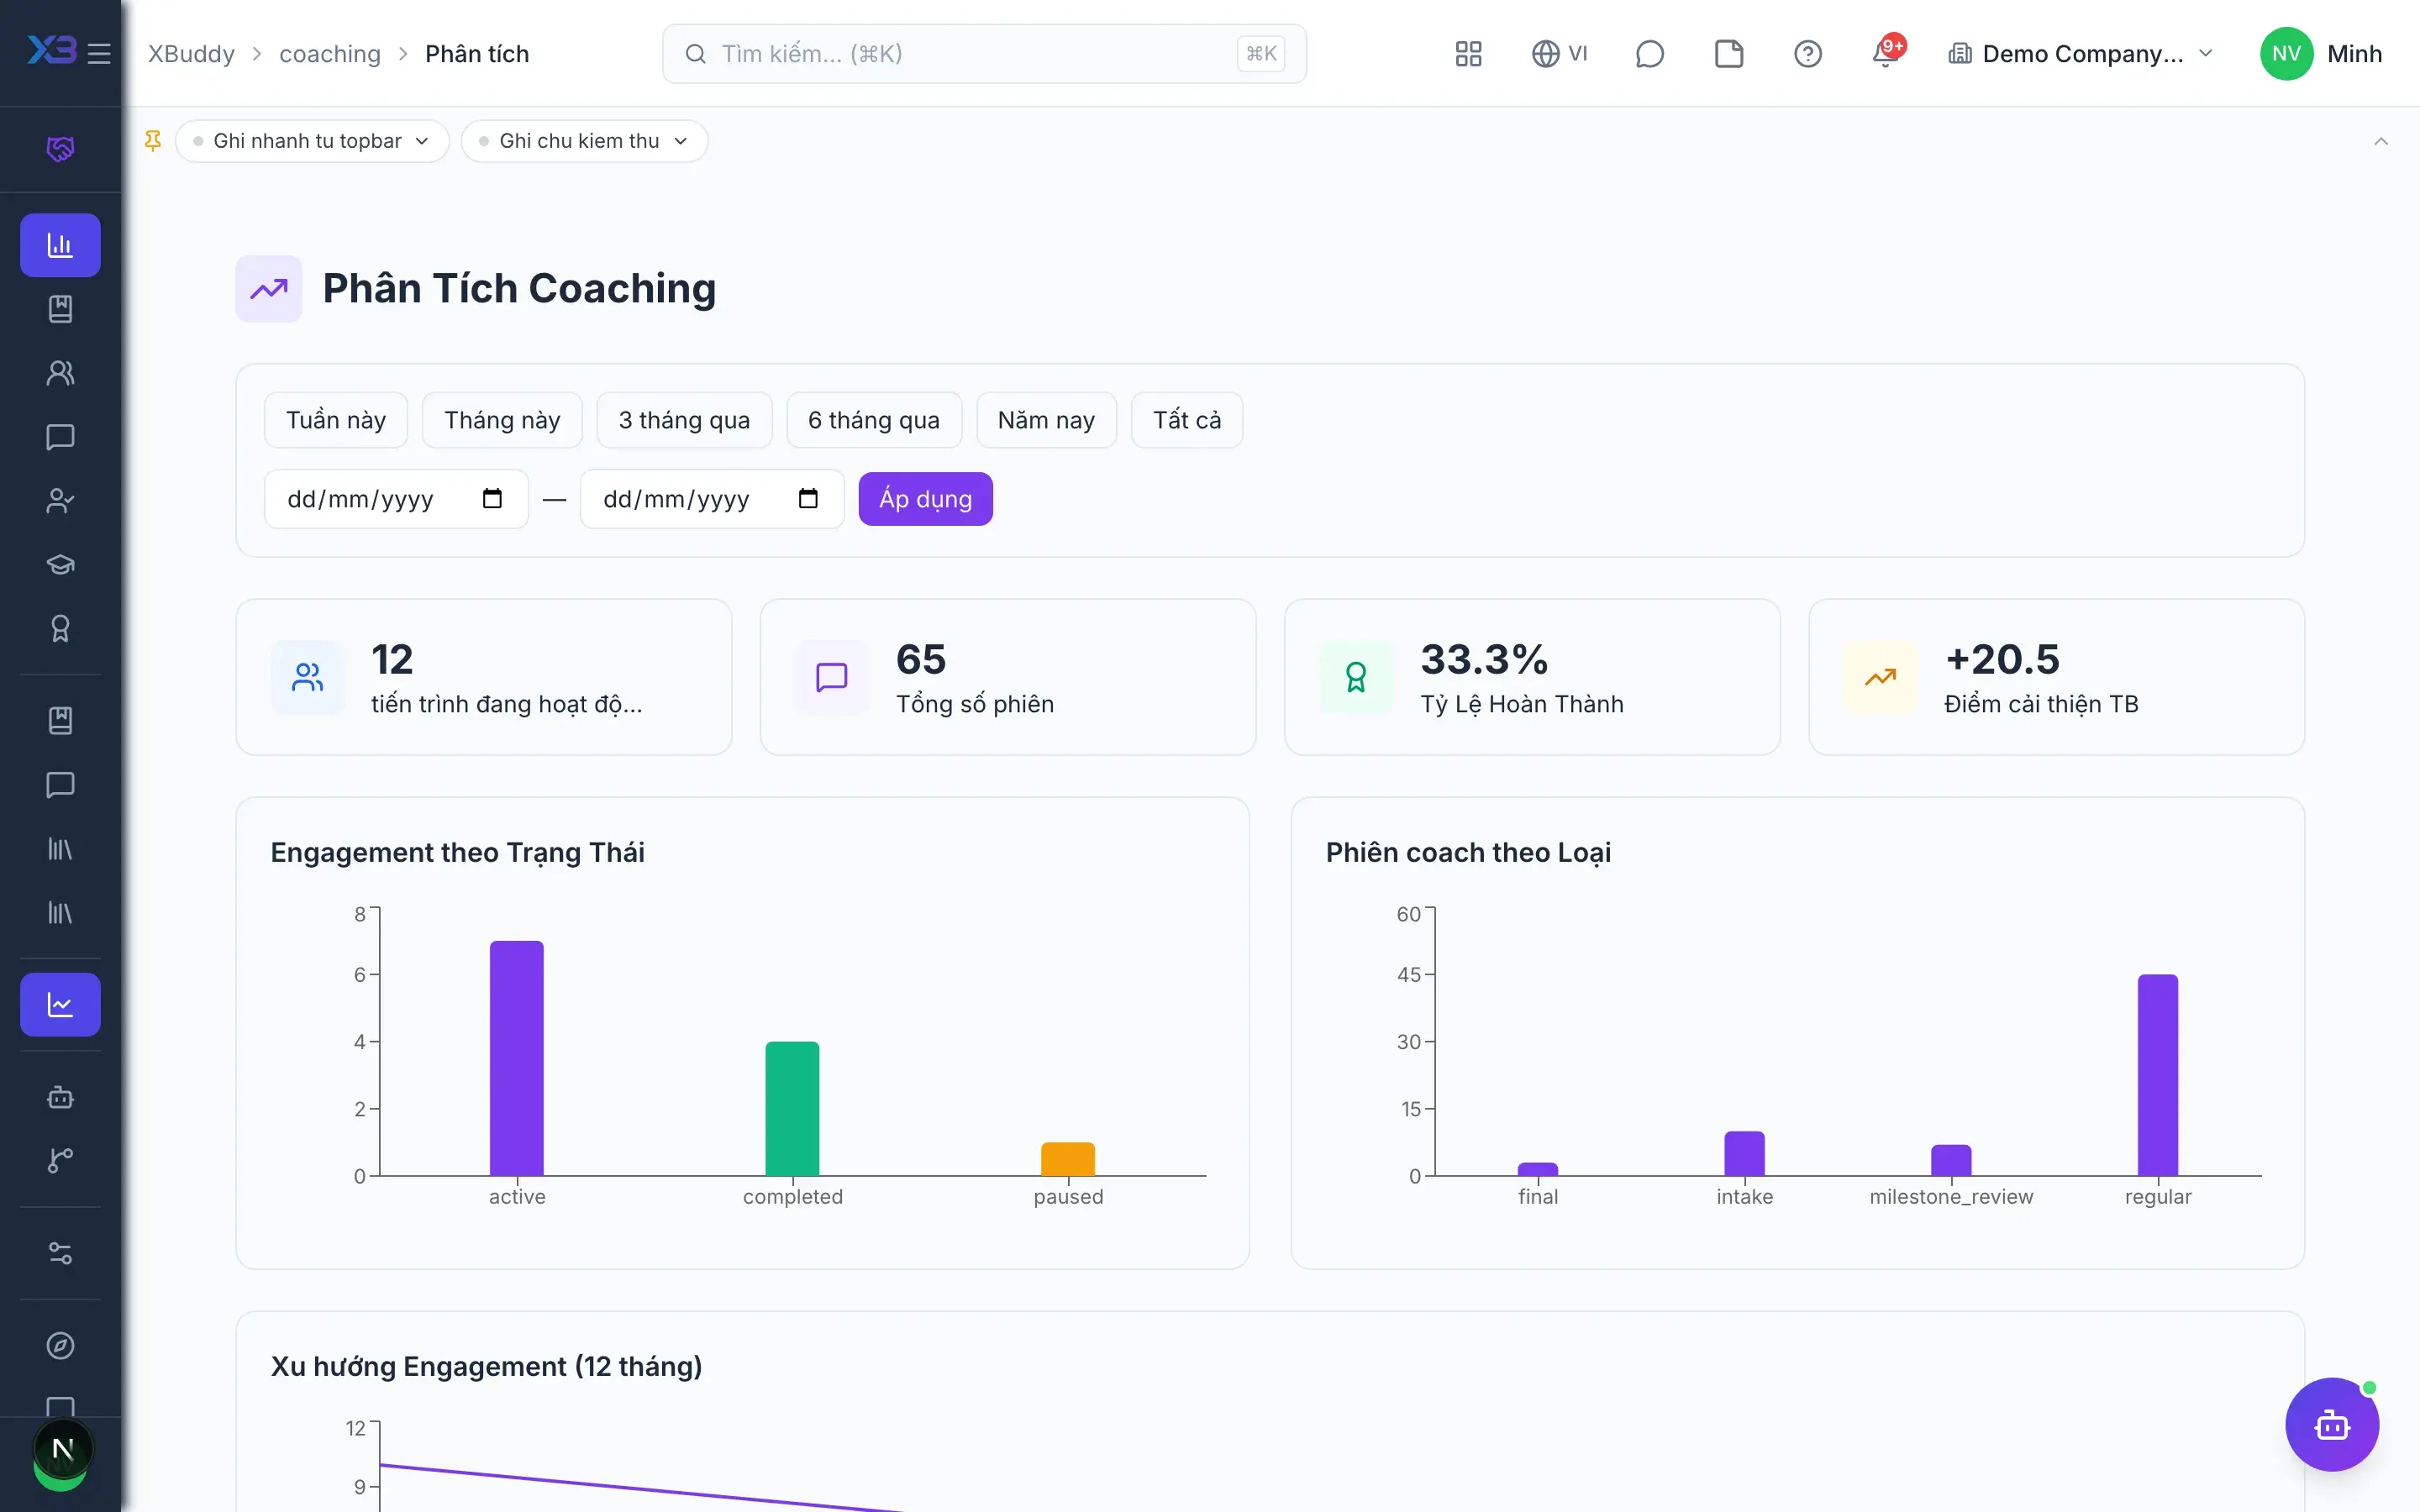Select the Tuần này range filter
This screenshot has height=1512, width=2420.
pos(336,420)
